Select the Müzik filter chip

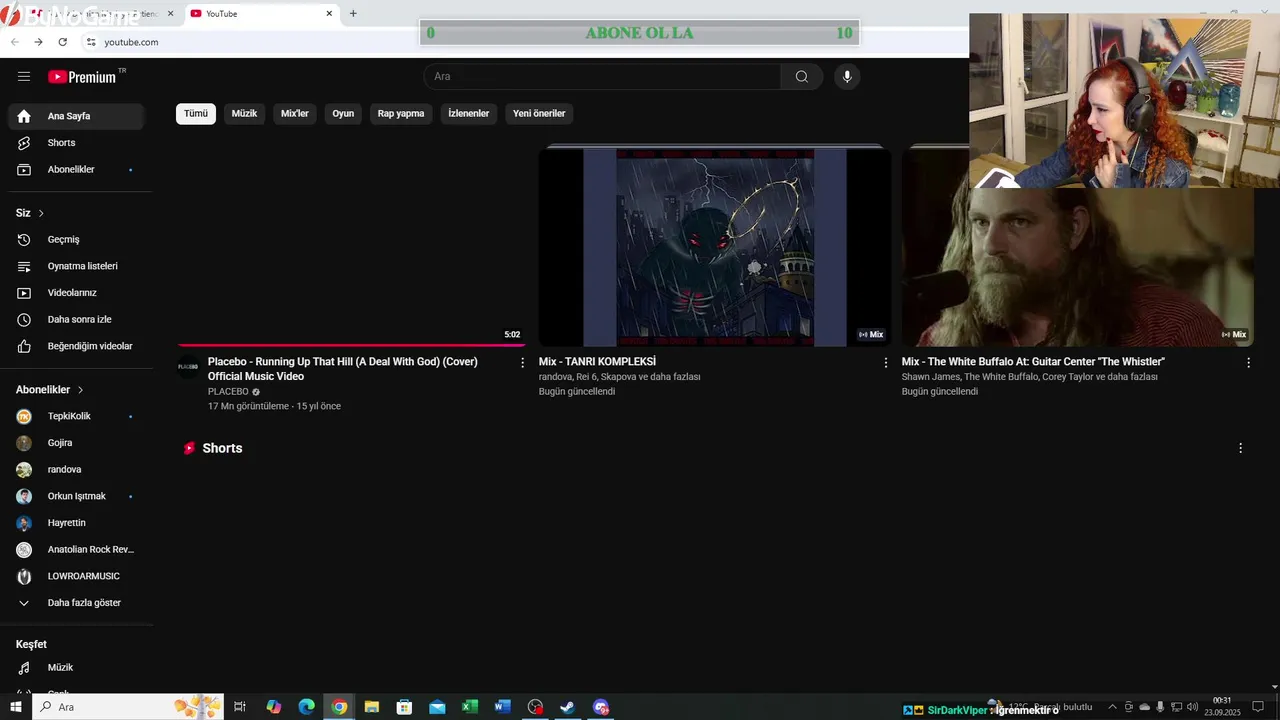244,114
